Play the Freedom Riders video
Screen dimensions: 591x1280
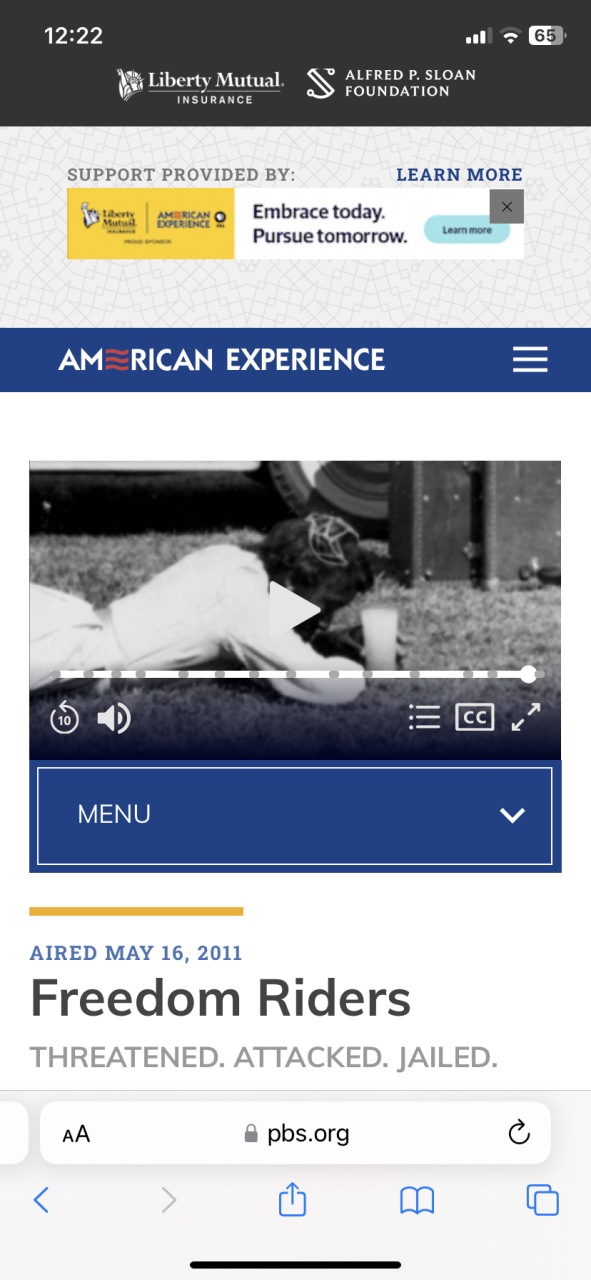pyautogui.click(x=294, y=610)
